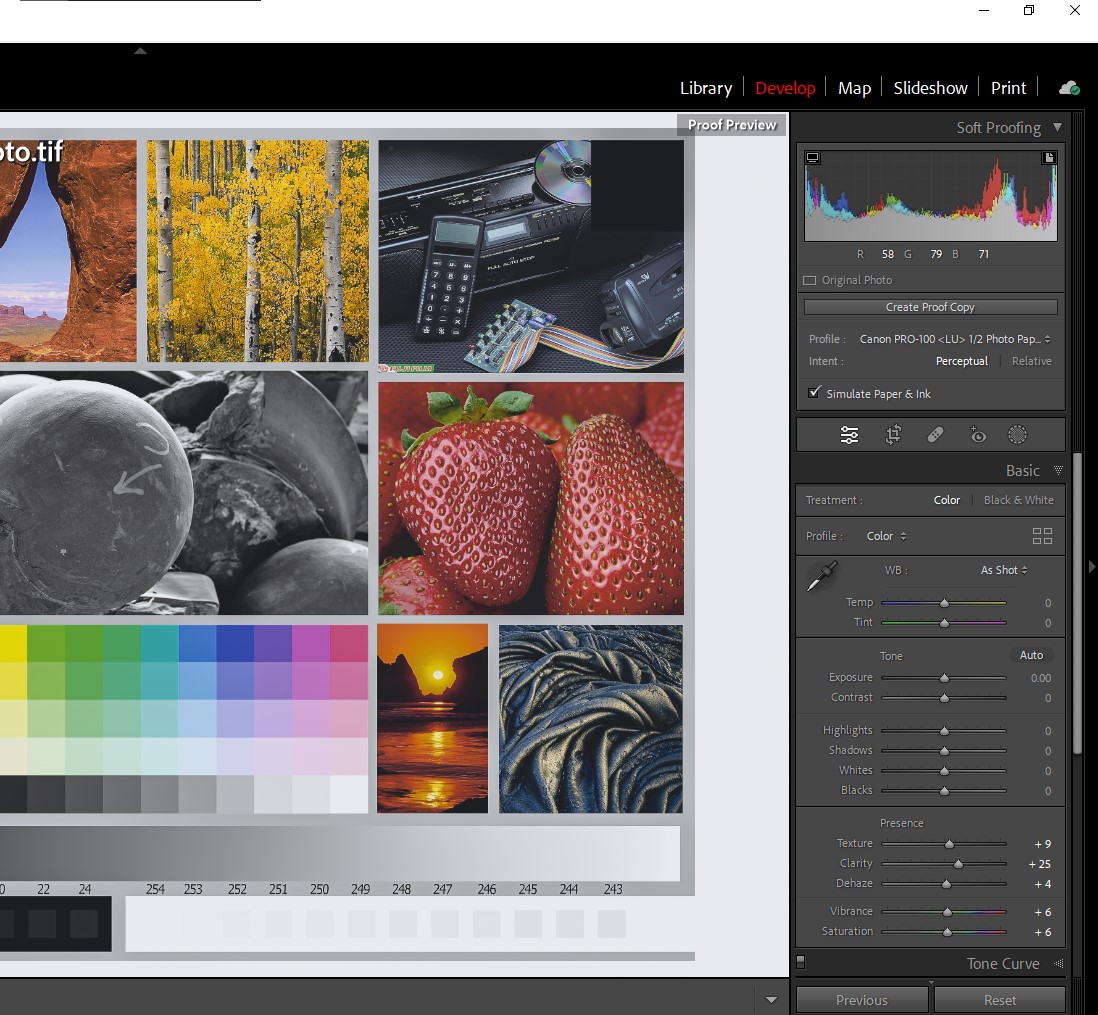Enable the Original Photo comparison
The image size is (1098, 1015).
coord(810,280)
